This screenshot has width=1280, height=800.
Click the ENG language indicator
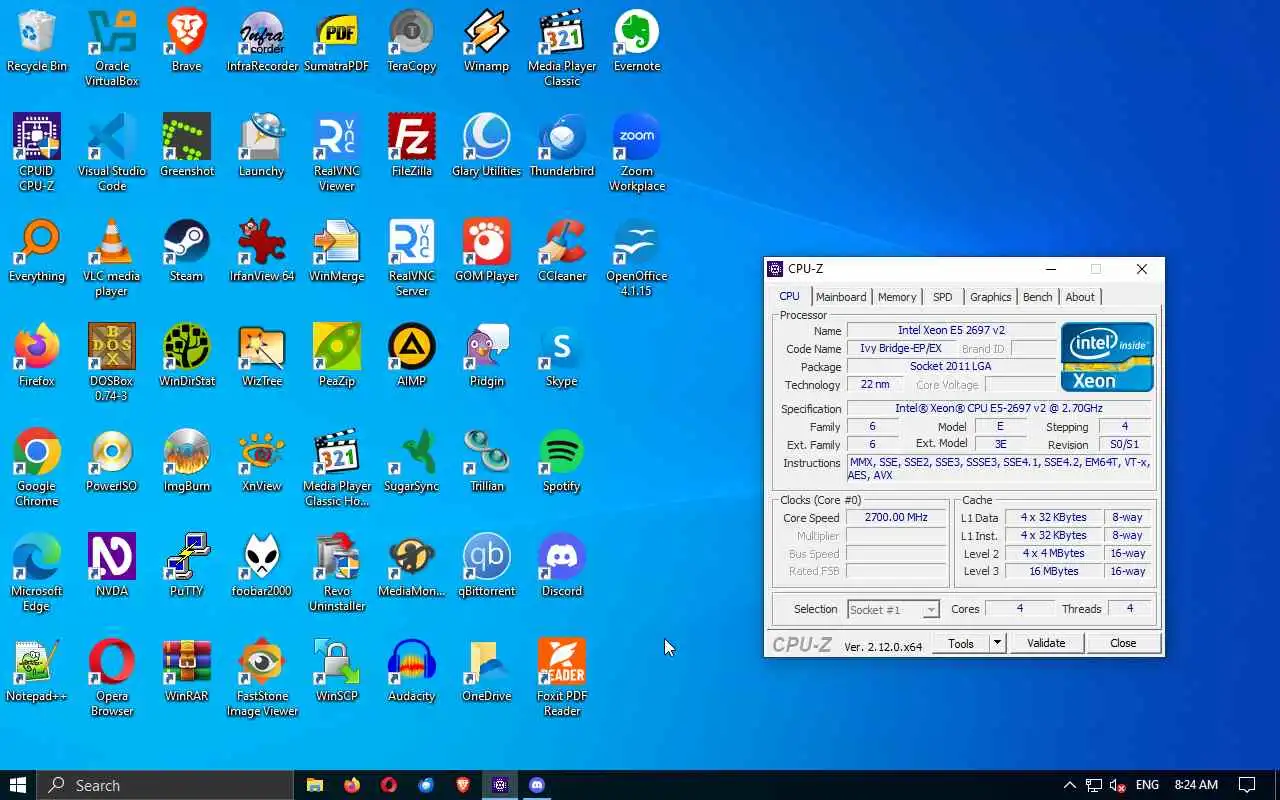point(1148,785)
